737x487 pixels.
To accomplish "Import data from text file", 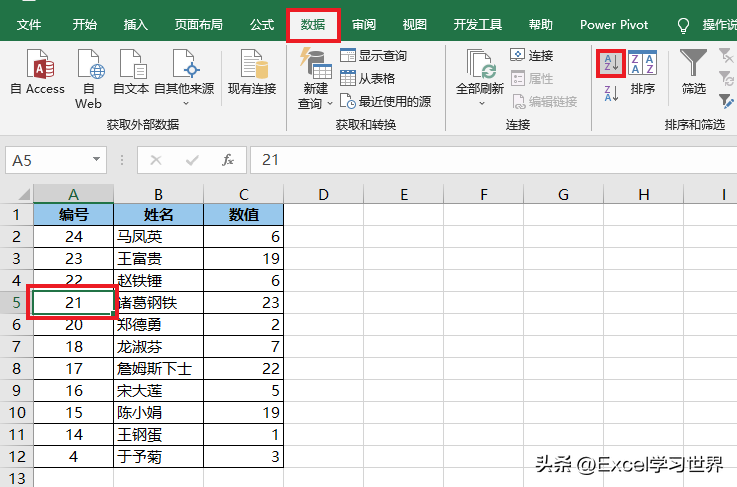I will click(131, 72).
